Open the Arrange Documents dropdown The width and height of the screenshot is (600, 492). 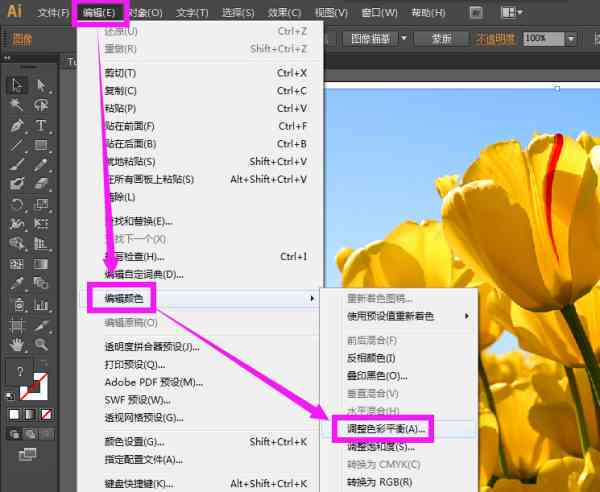coord(512,13)
